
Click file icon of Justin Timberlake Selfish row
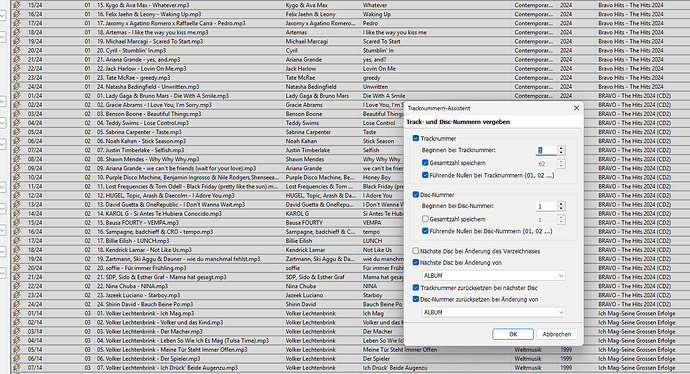coord(17,150)
